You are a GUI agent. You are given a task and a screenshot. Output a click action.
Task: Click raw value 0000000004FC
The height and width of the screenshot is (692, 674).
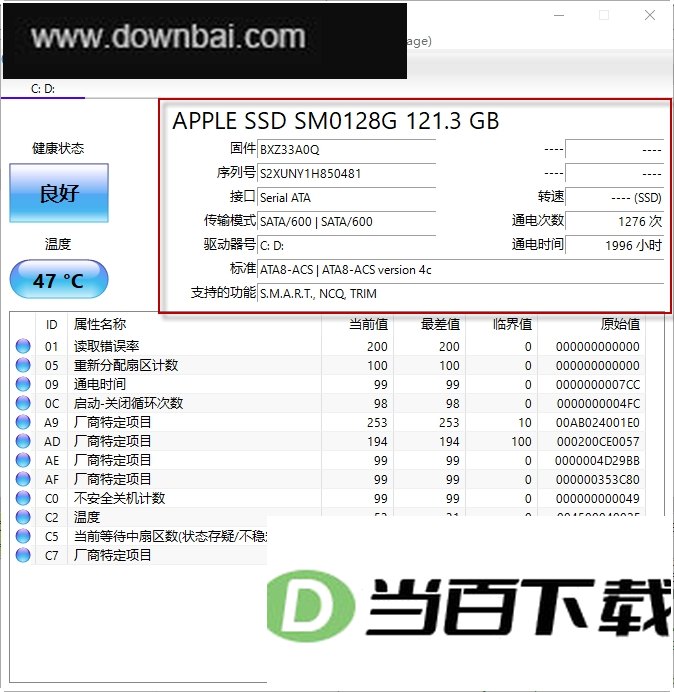tap(598, 404)
